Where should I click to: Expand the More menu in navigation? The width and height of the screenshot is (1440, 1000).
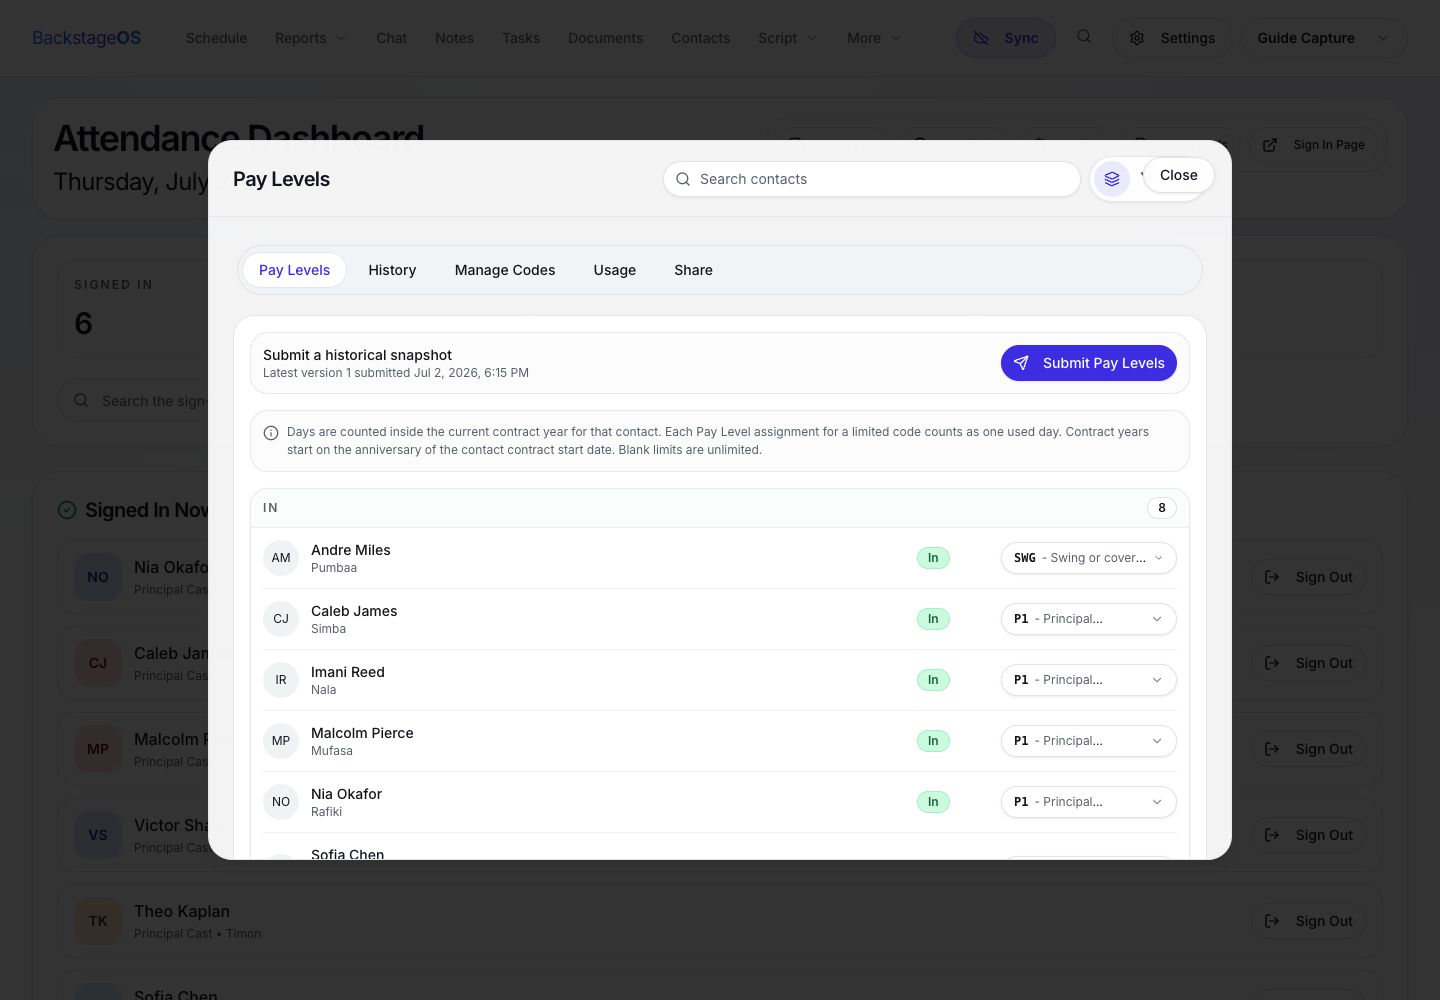874,38
